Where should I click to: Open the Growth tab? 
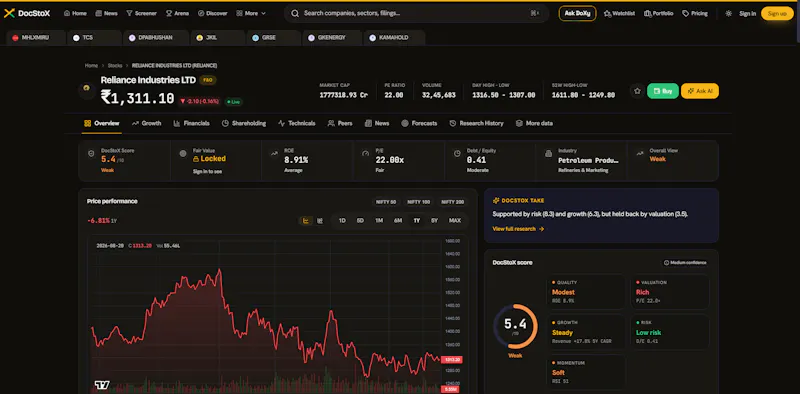(146, 124)
